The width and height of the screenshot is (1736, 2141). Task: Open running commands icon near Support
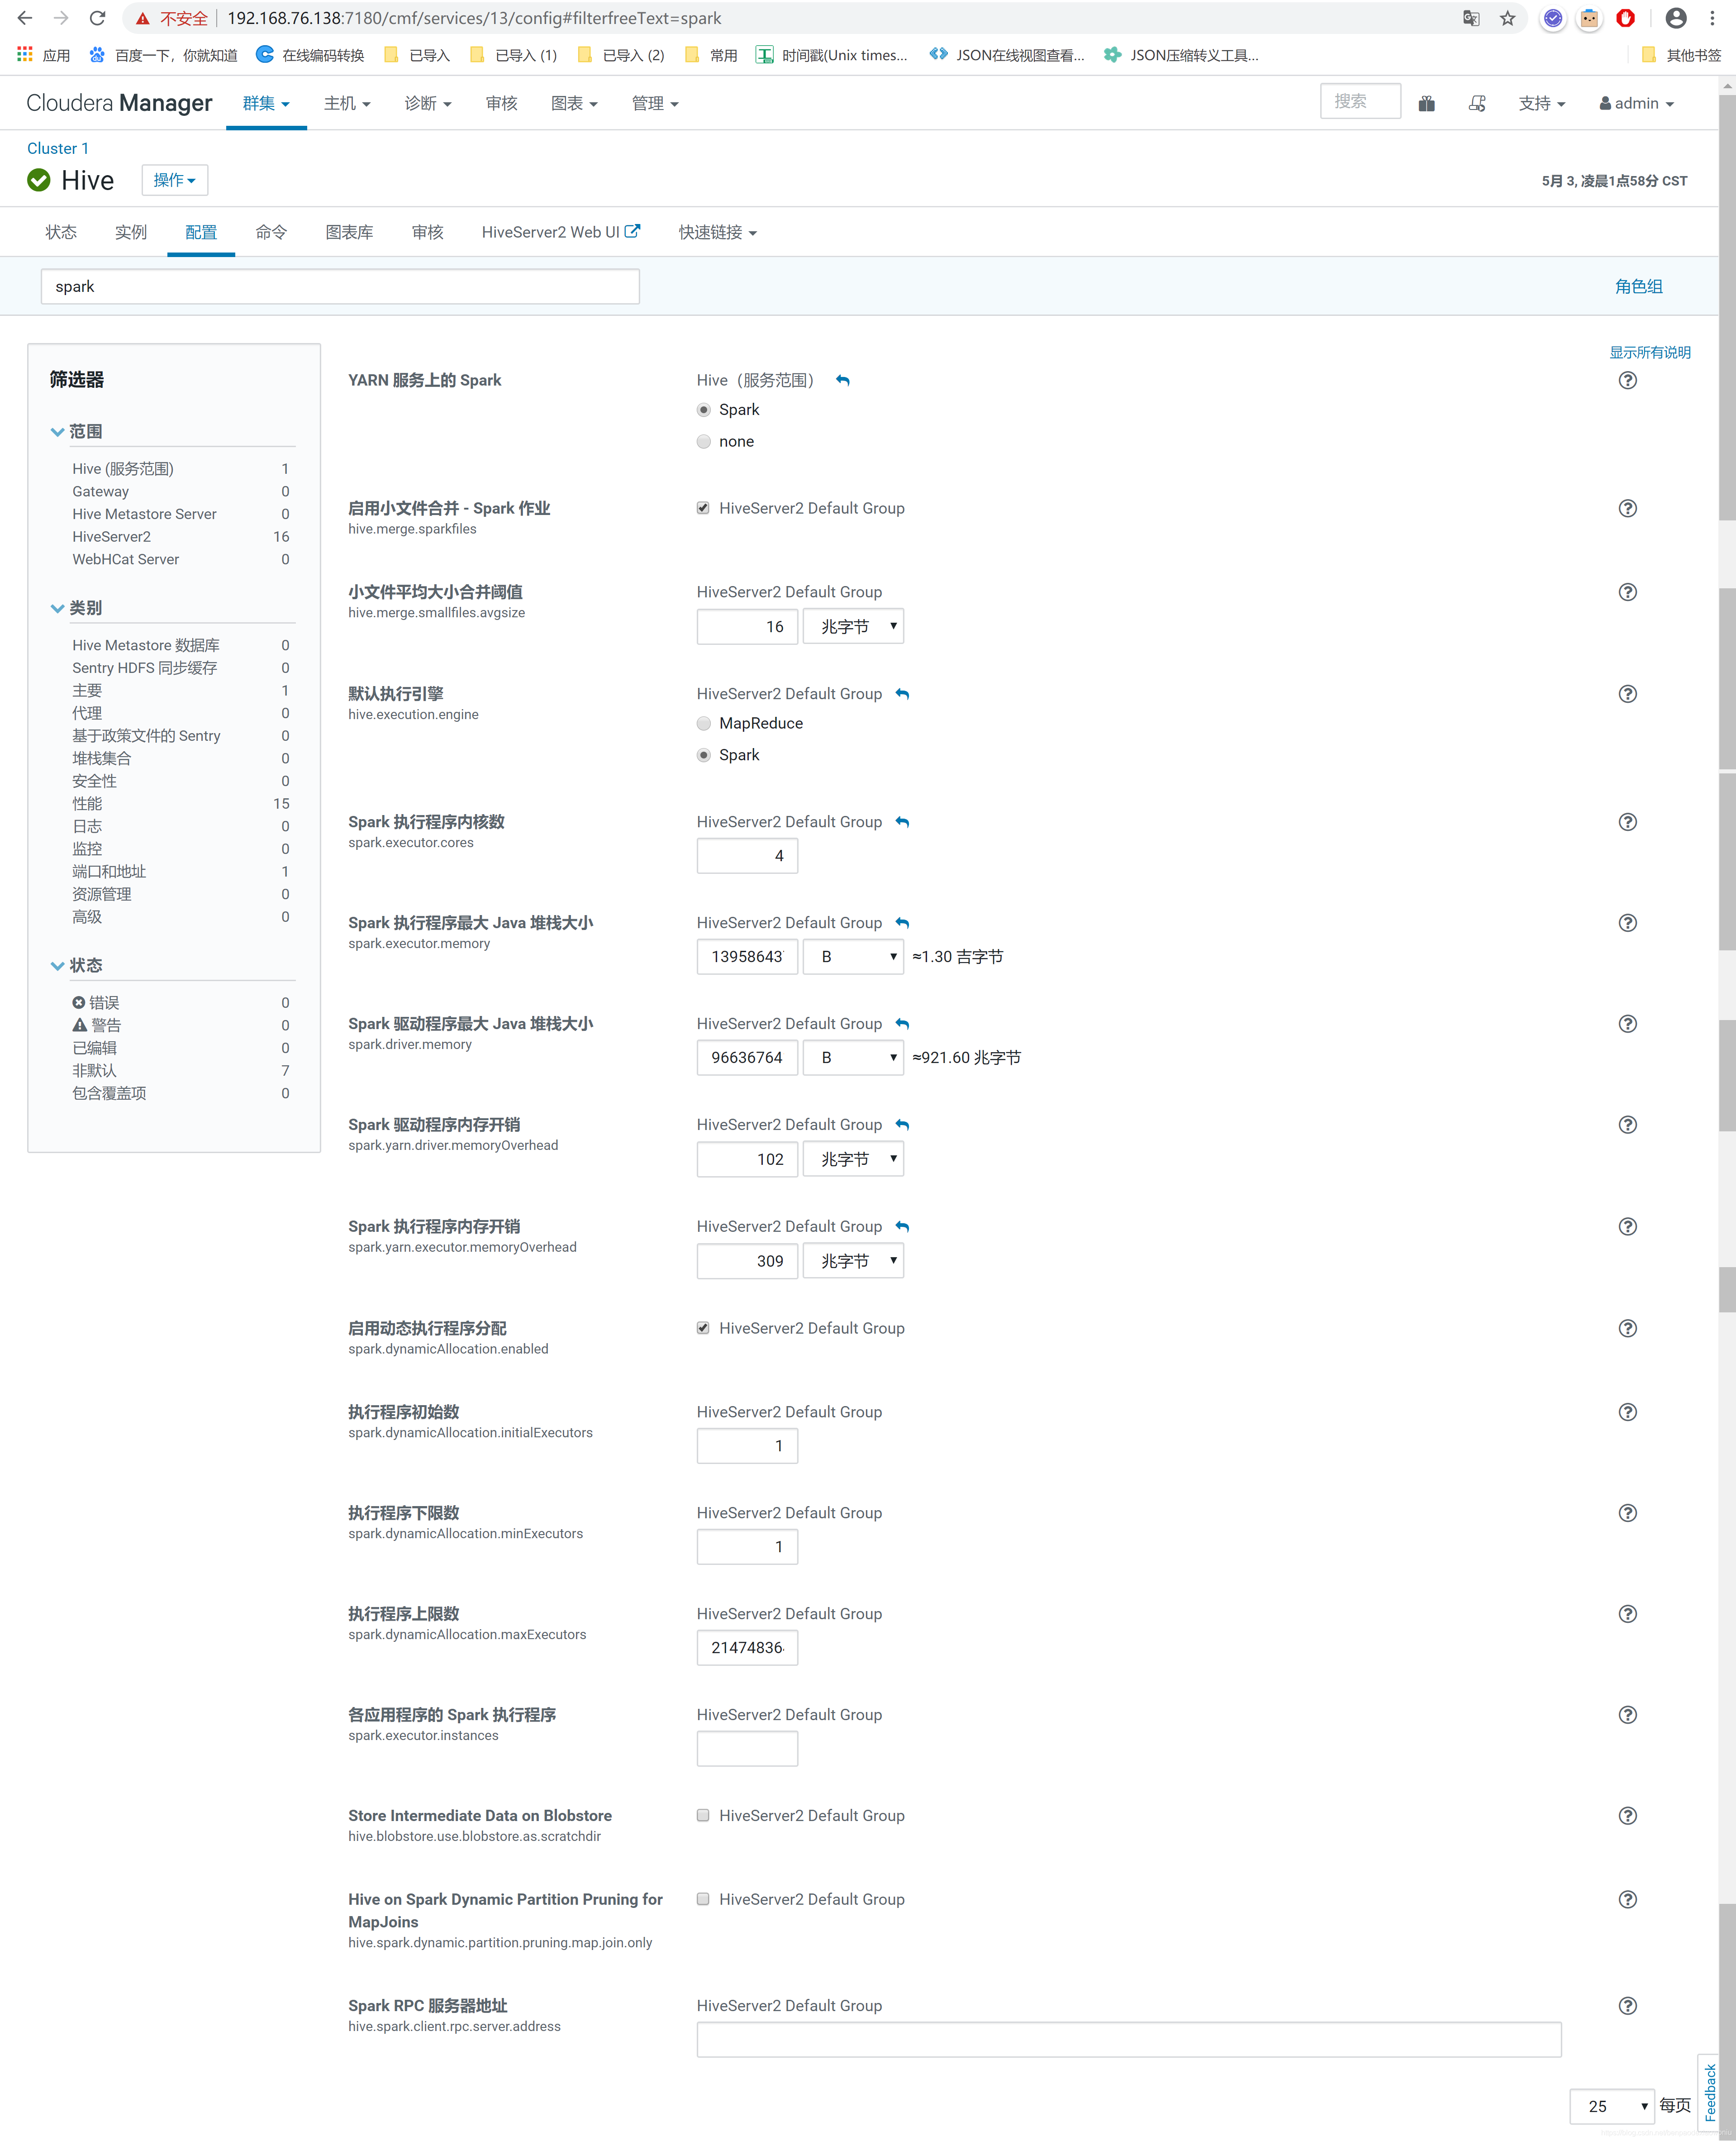coord(1477,103)
